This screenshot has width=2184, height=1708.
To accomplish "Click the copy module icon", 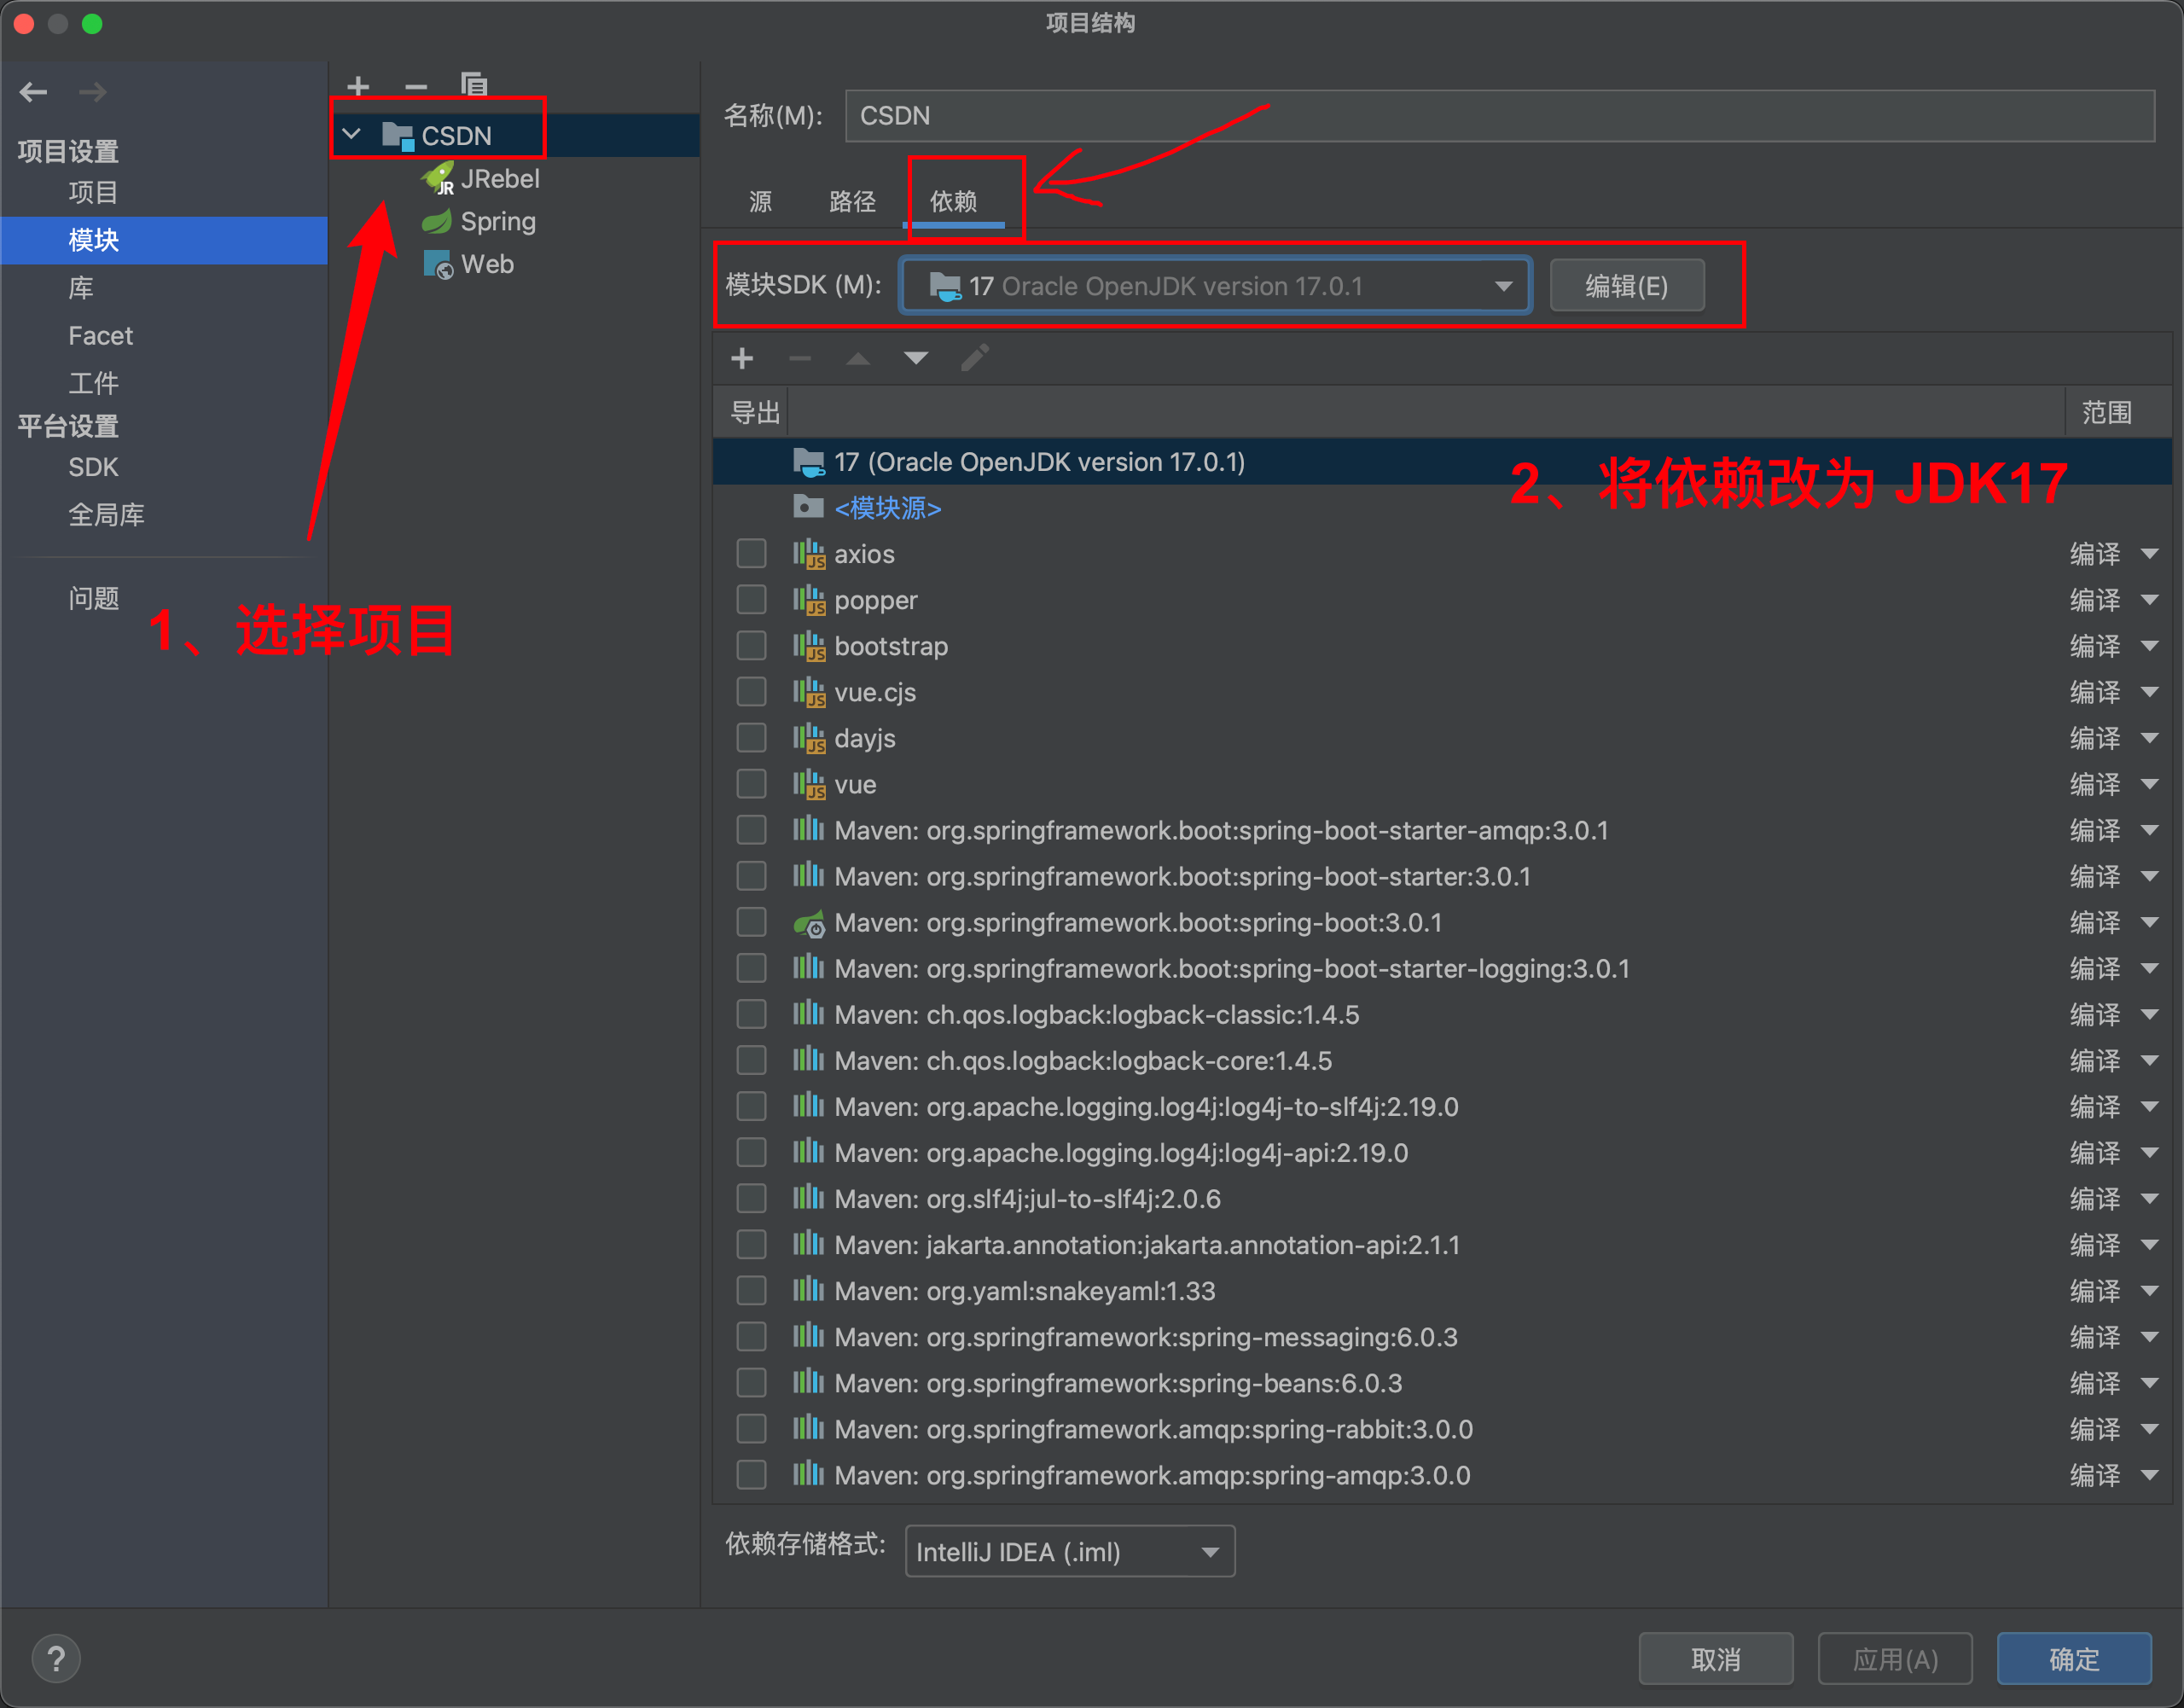I will (x=474, y=84).
